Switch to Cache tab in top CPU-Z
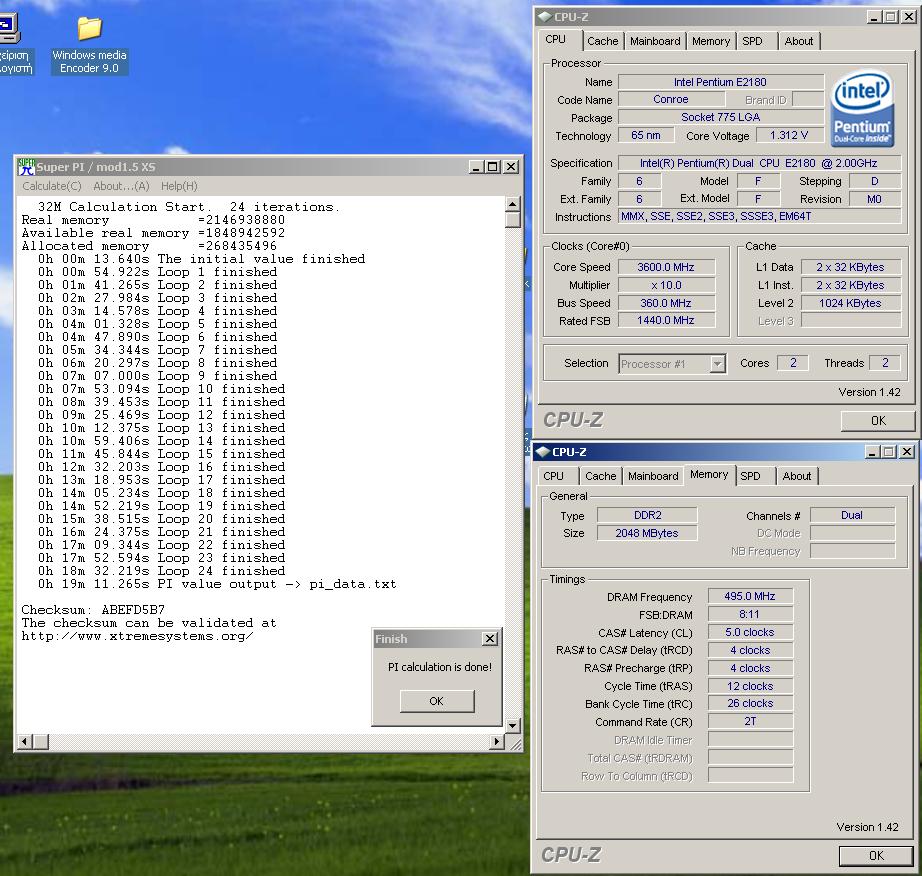Screen dimensions: 922x876 pyautogui.click(x=603, y=41)
